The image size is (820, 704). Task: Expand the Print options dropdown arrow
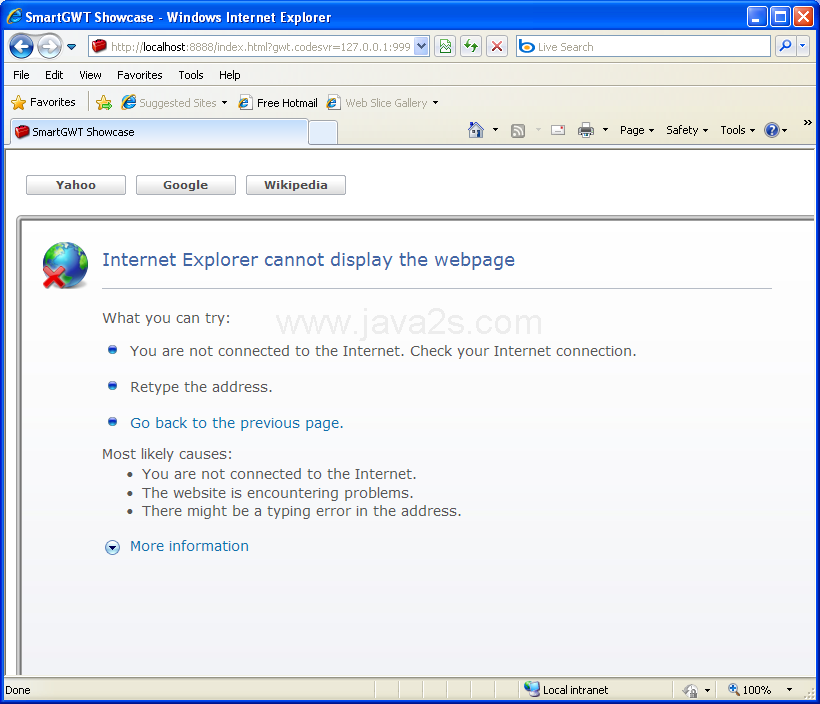tap(606, 130)
